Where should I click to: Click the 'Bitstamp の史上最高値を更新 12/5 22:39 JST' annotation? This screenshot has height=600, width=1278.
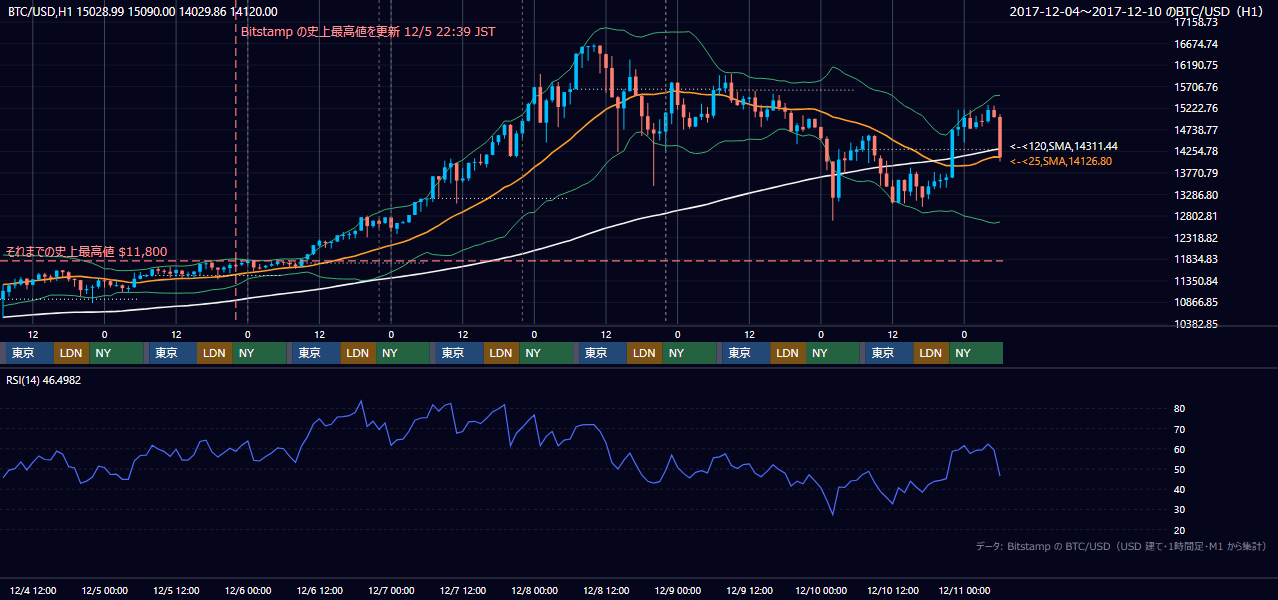click(369, 31)
